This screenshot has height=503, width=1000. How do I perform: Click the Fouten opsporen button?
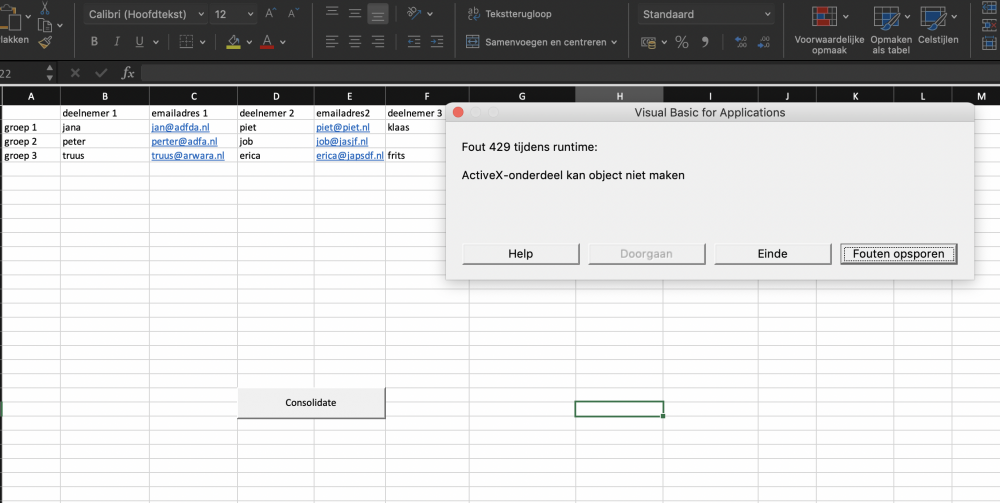[x=898, y=254]
